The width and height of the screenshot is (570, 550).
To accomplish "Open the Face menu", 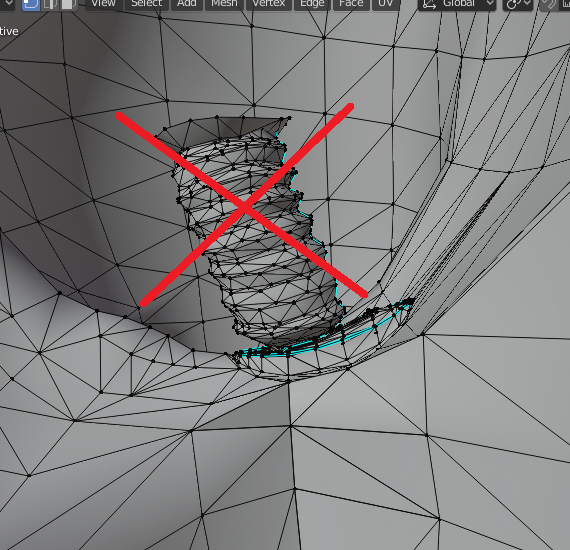I will click(351, 4).
